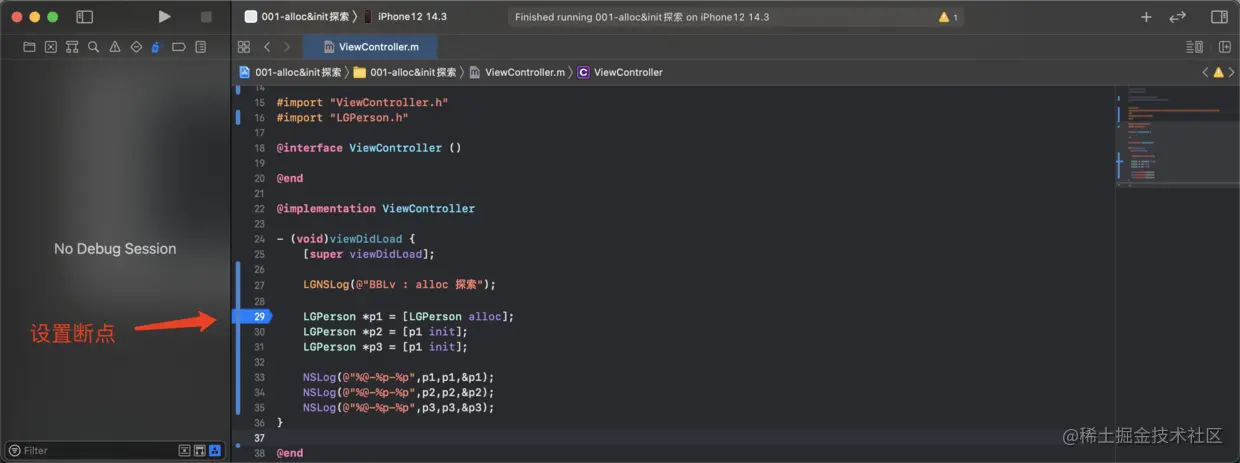Click 'LGPerson *p3 = [p1 init];' line

(x=385, y=347)
